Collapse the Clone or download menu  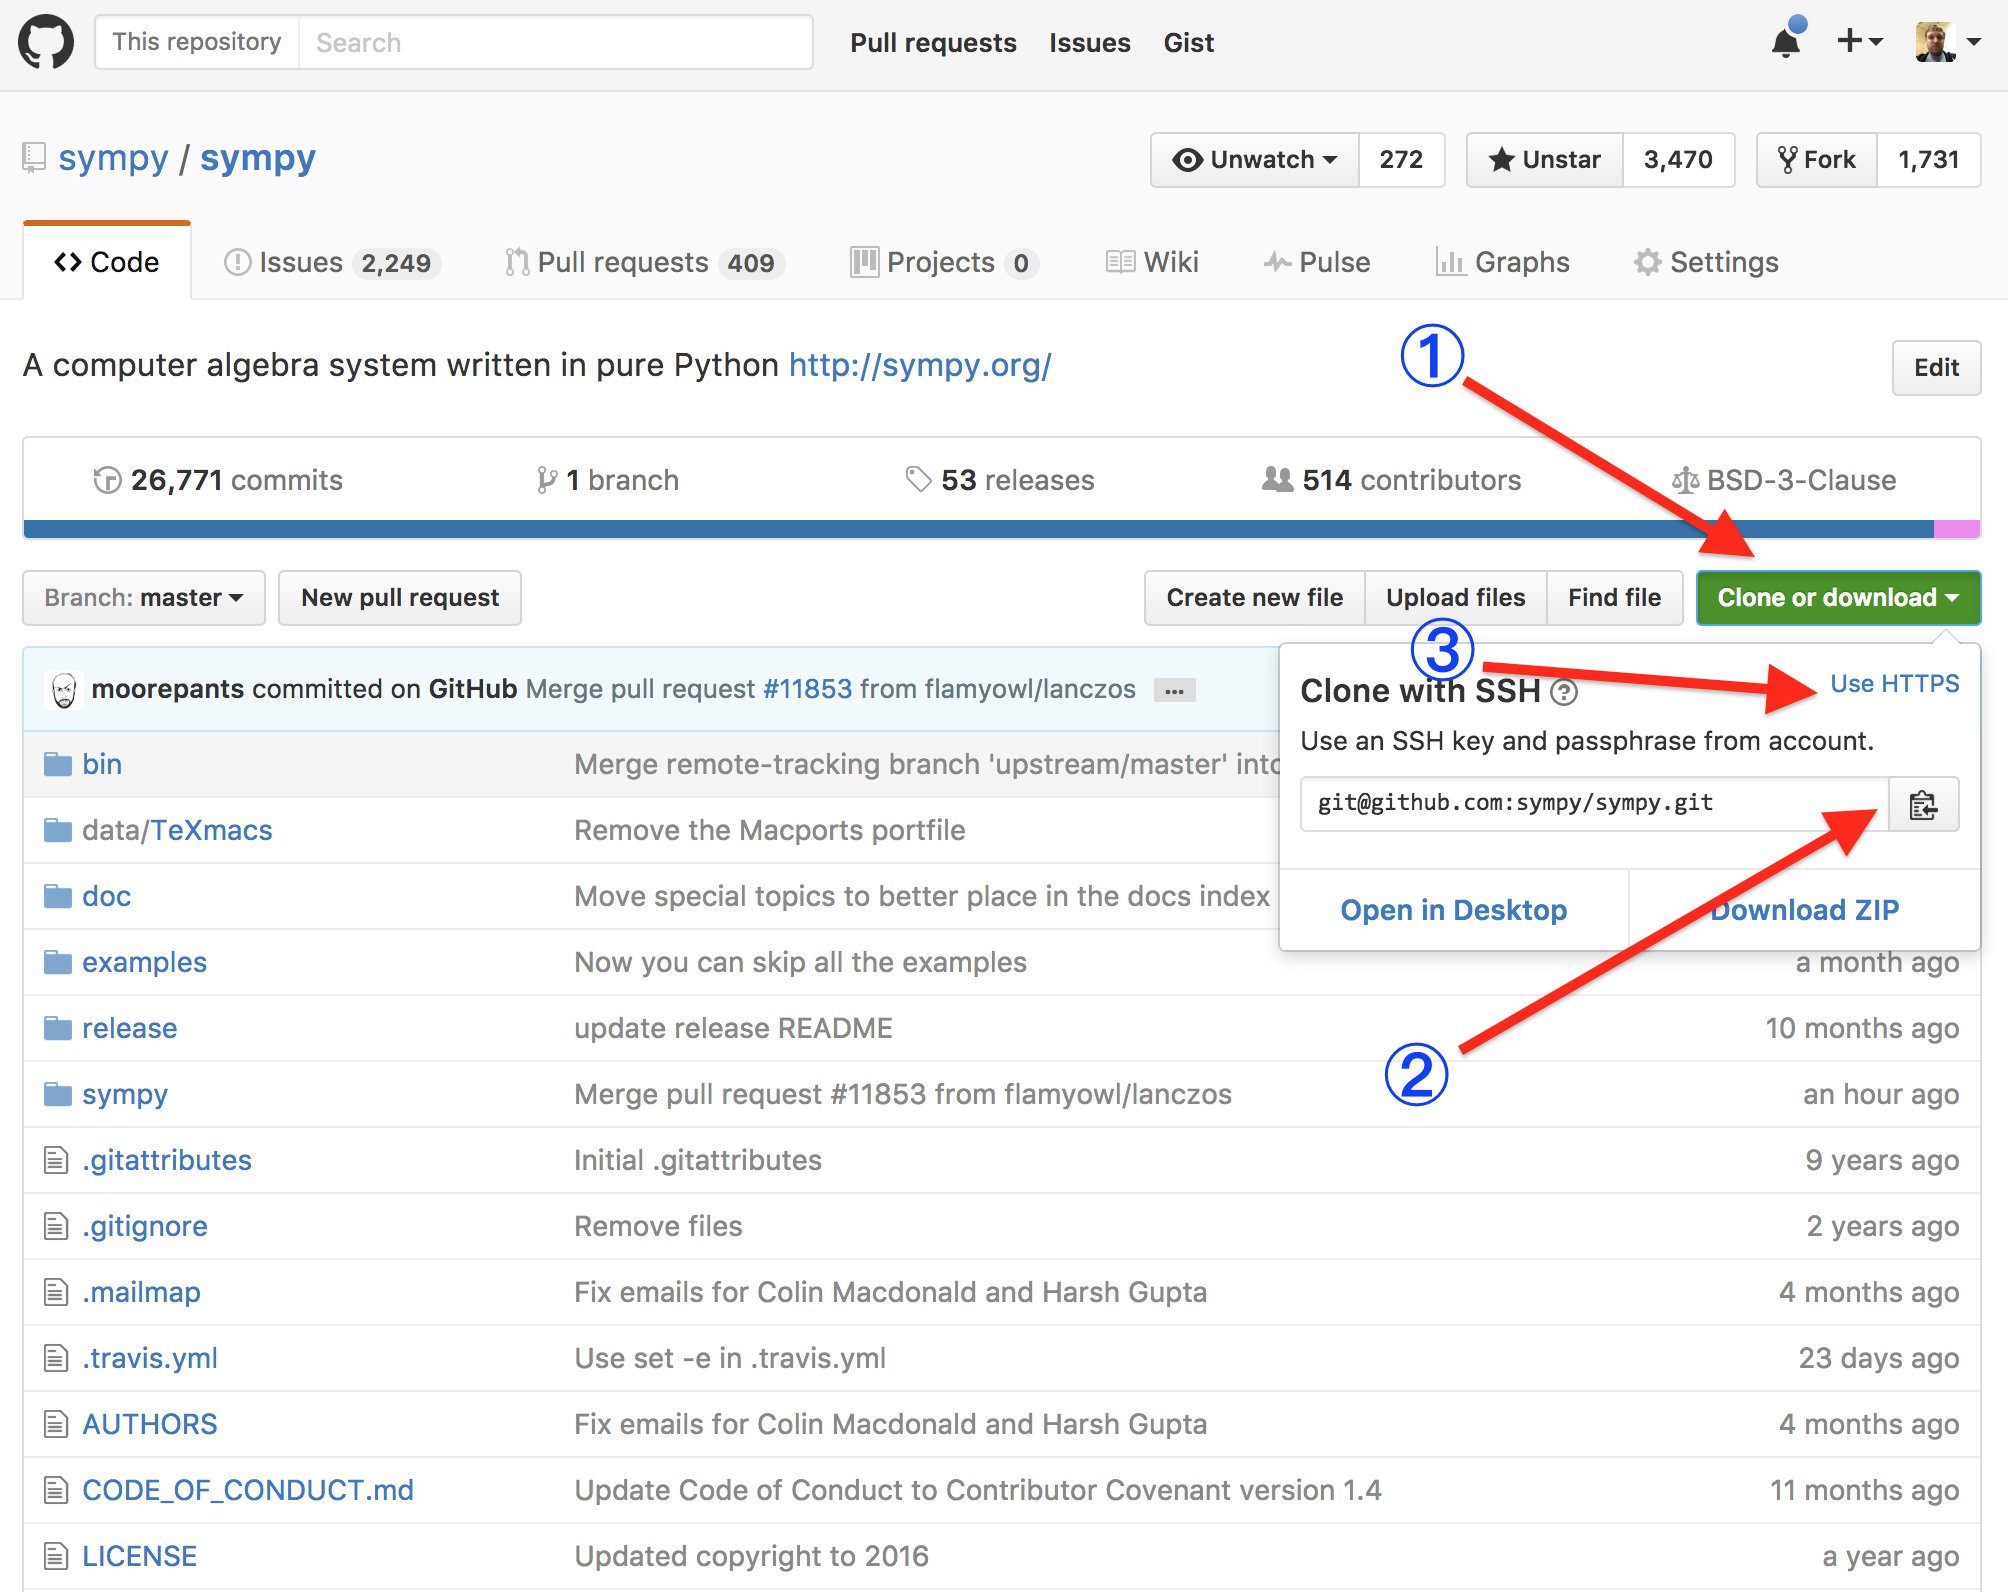(1838, 598)
